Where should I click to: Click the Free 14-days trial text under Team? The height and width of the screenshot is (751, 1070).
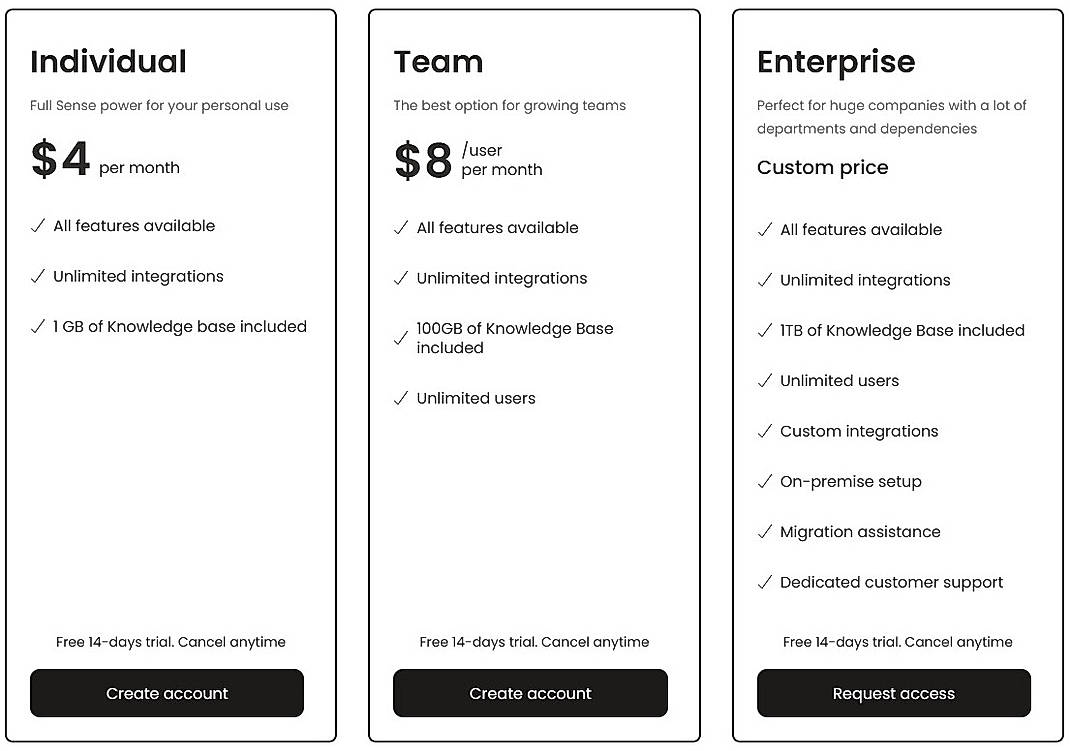click(x=534, y=642)
